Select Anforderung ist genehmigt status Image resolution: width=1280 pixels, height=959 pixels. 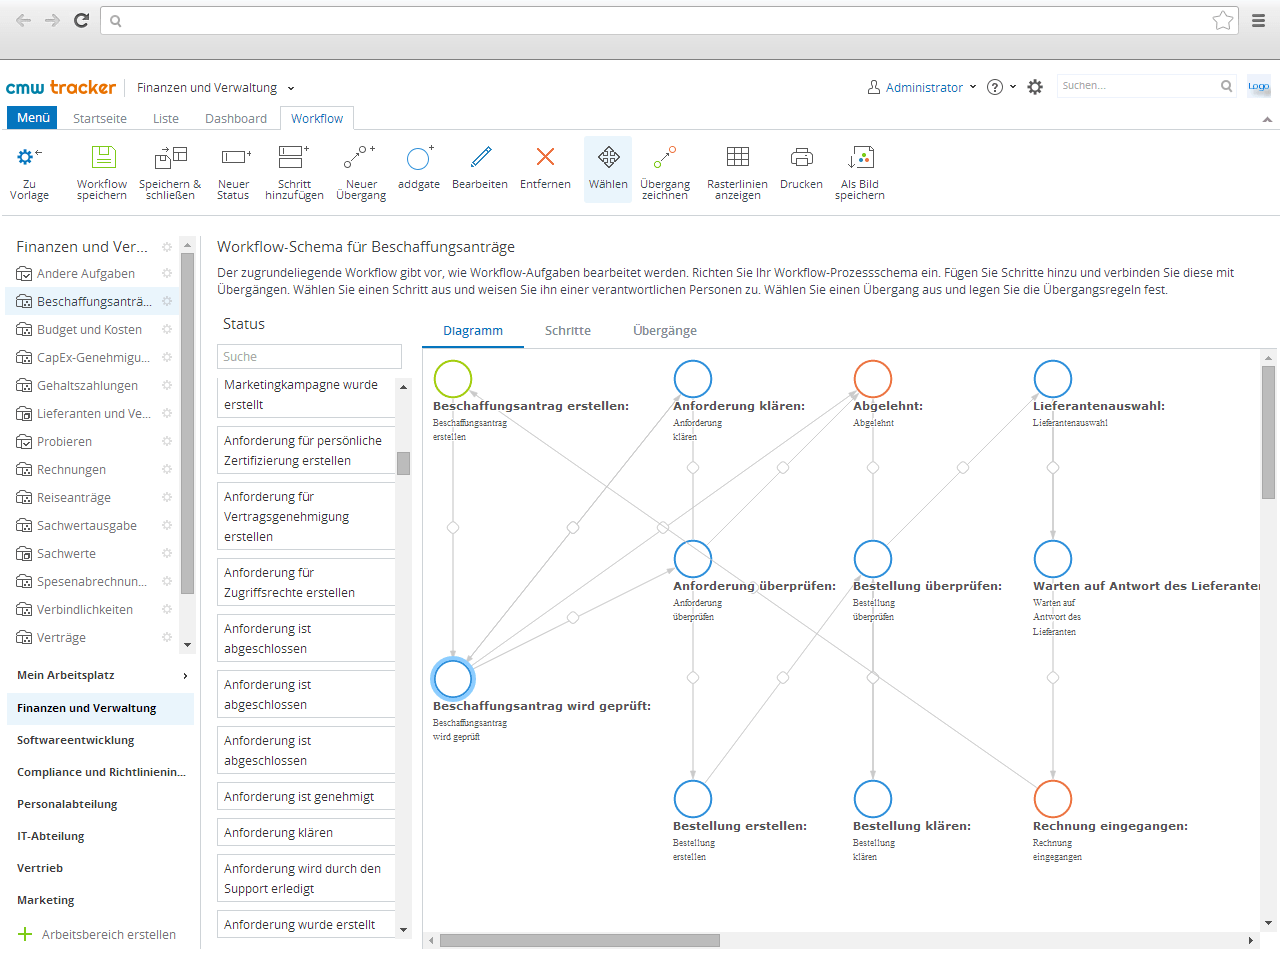point(306,797)
